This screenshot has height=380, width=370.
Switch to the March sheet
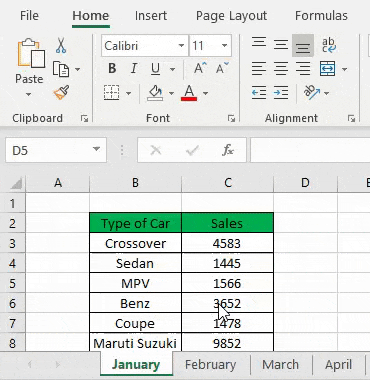point(280,364)
